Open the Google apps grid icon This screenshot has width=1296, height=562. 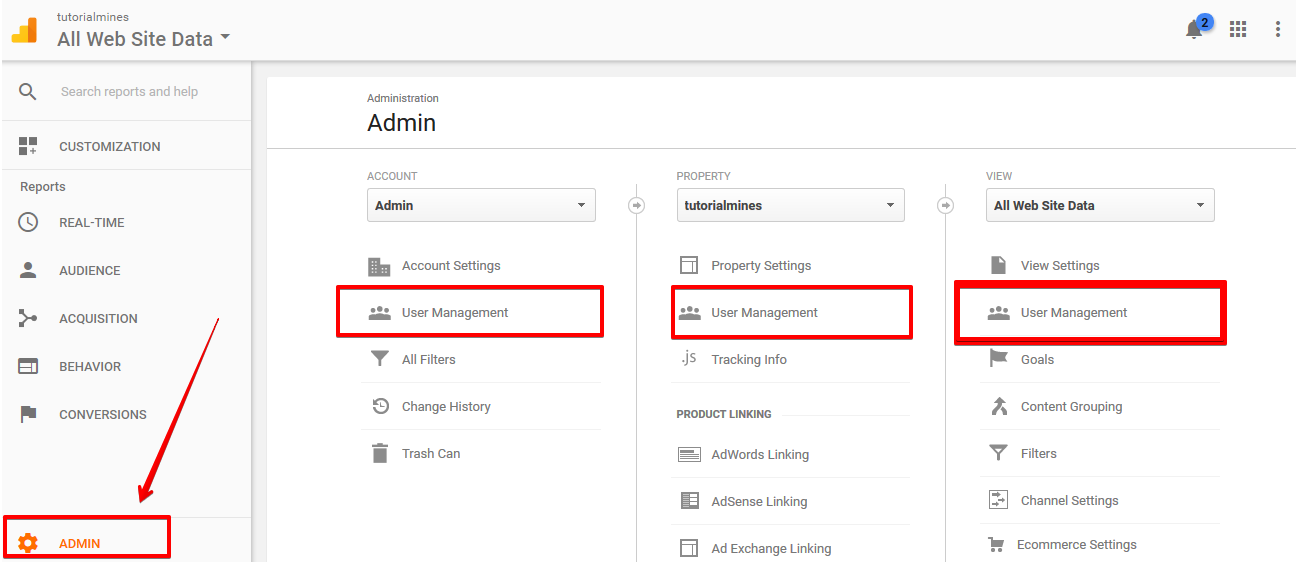1238,29
